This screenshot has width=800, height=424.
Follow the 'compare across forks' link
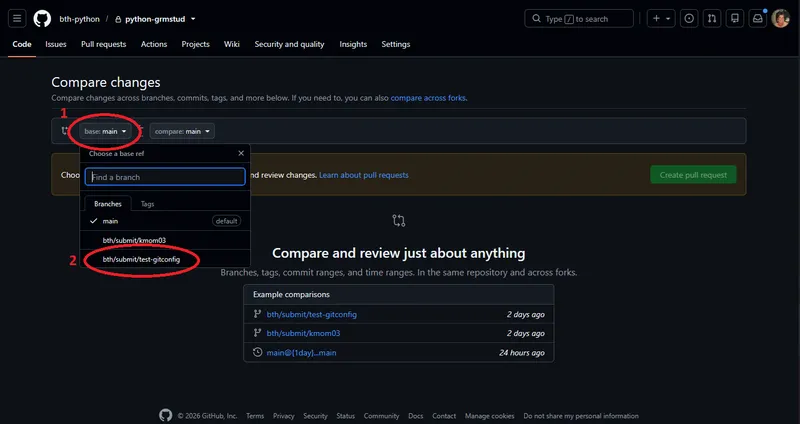(x=428, y=98)
